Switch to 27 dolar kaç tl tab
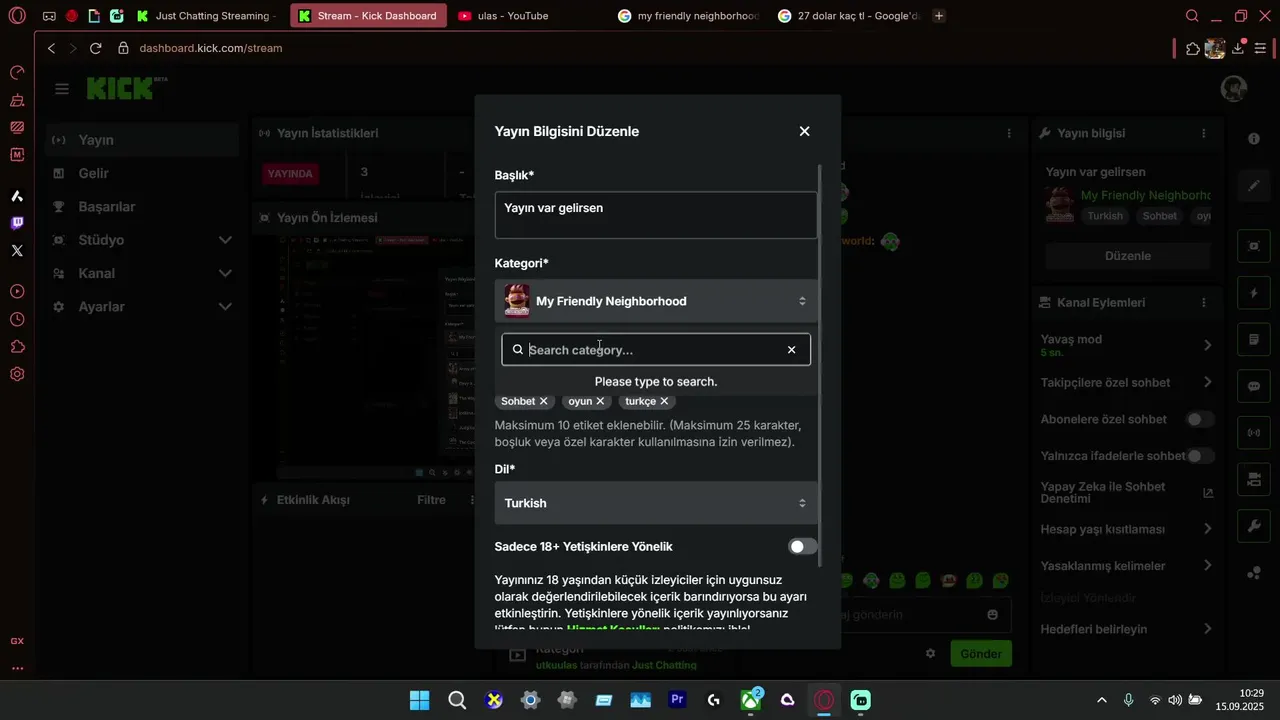 (x=849, y=16)
